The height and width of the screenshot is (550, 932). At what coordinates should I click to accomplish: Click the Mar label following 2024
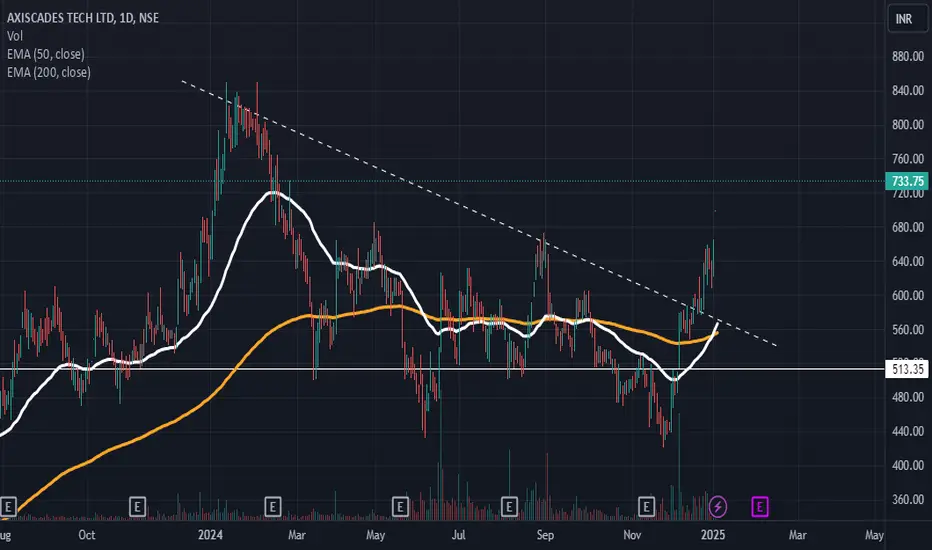(x=297, y=535)
